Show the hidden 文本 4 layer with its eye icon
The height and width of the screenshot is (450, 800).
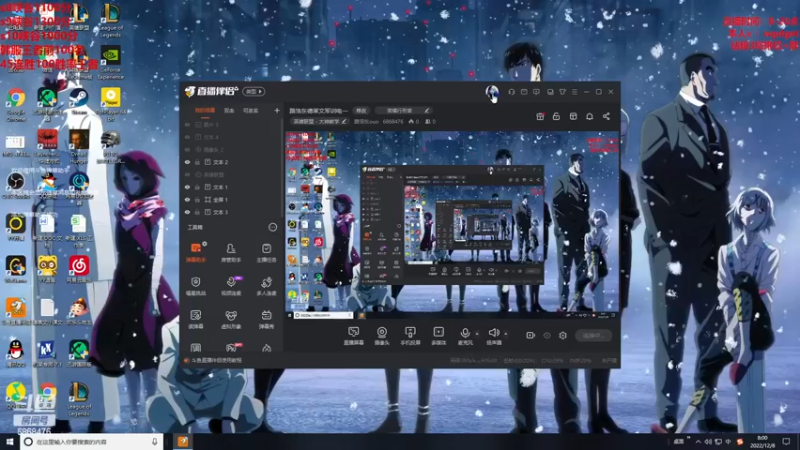click(x=187, y=137)
